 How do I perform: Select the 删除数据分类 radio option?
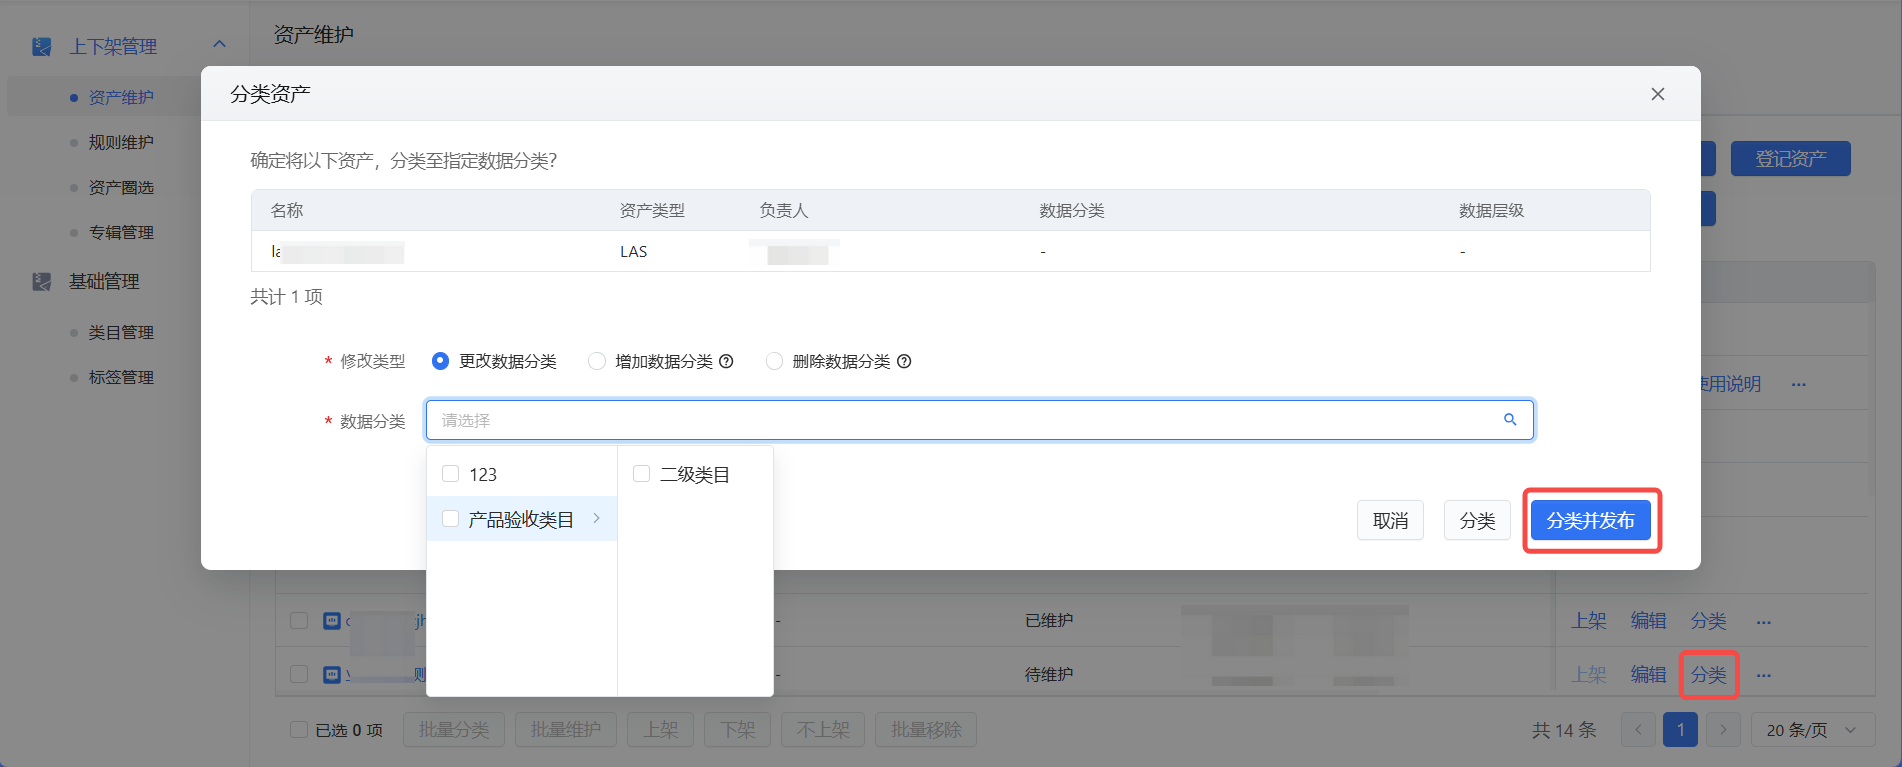tap(774, 361)
